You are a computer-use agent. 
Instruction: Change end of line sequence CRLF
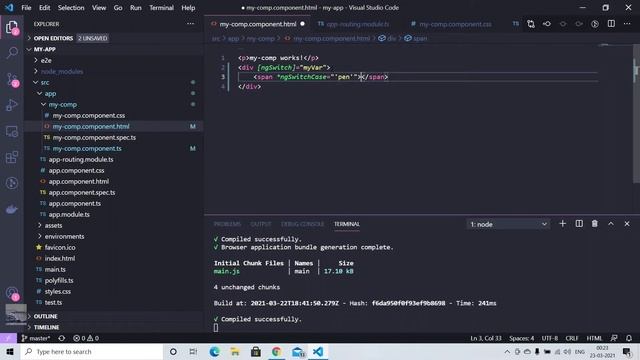click(x=572, y=338)
